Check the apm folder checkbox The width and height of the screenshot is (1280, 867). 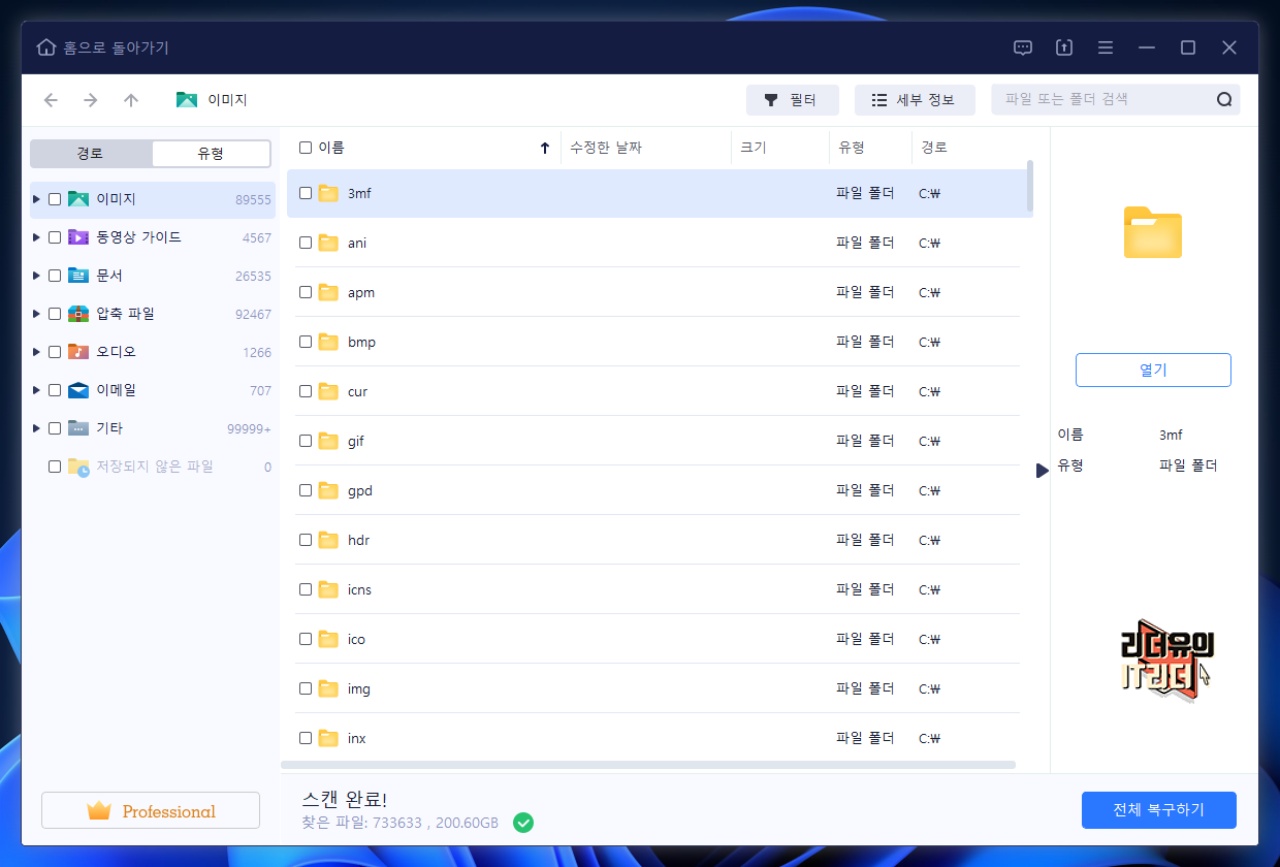(x=305, y=292)
